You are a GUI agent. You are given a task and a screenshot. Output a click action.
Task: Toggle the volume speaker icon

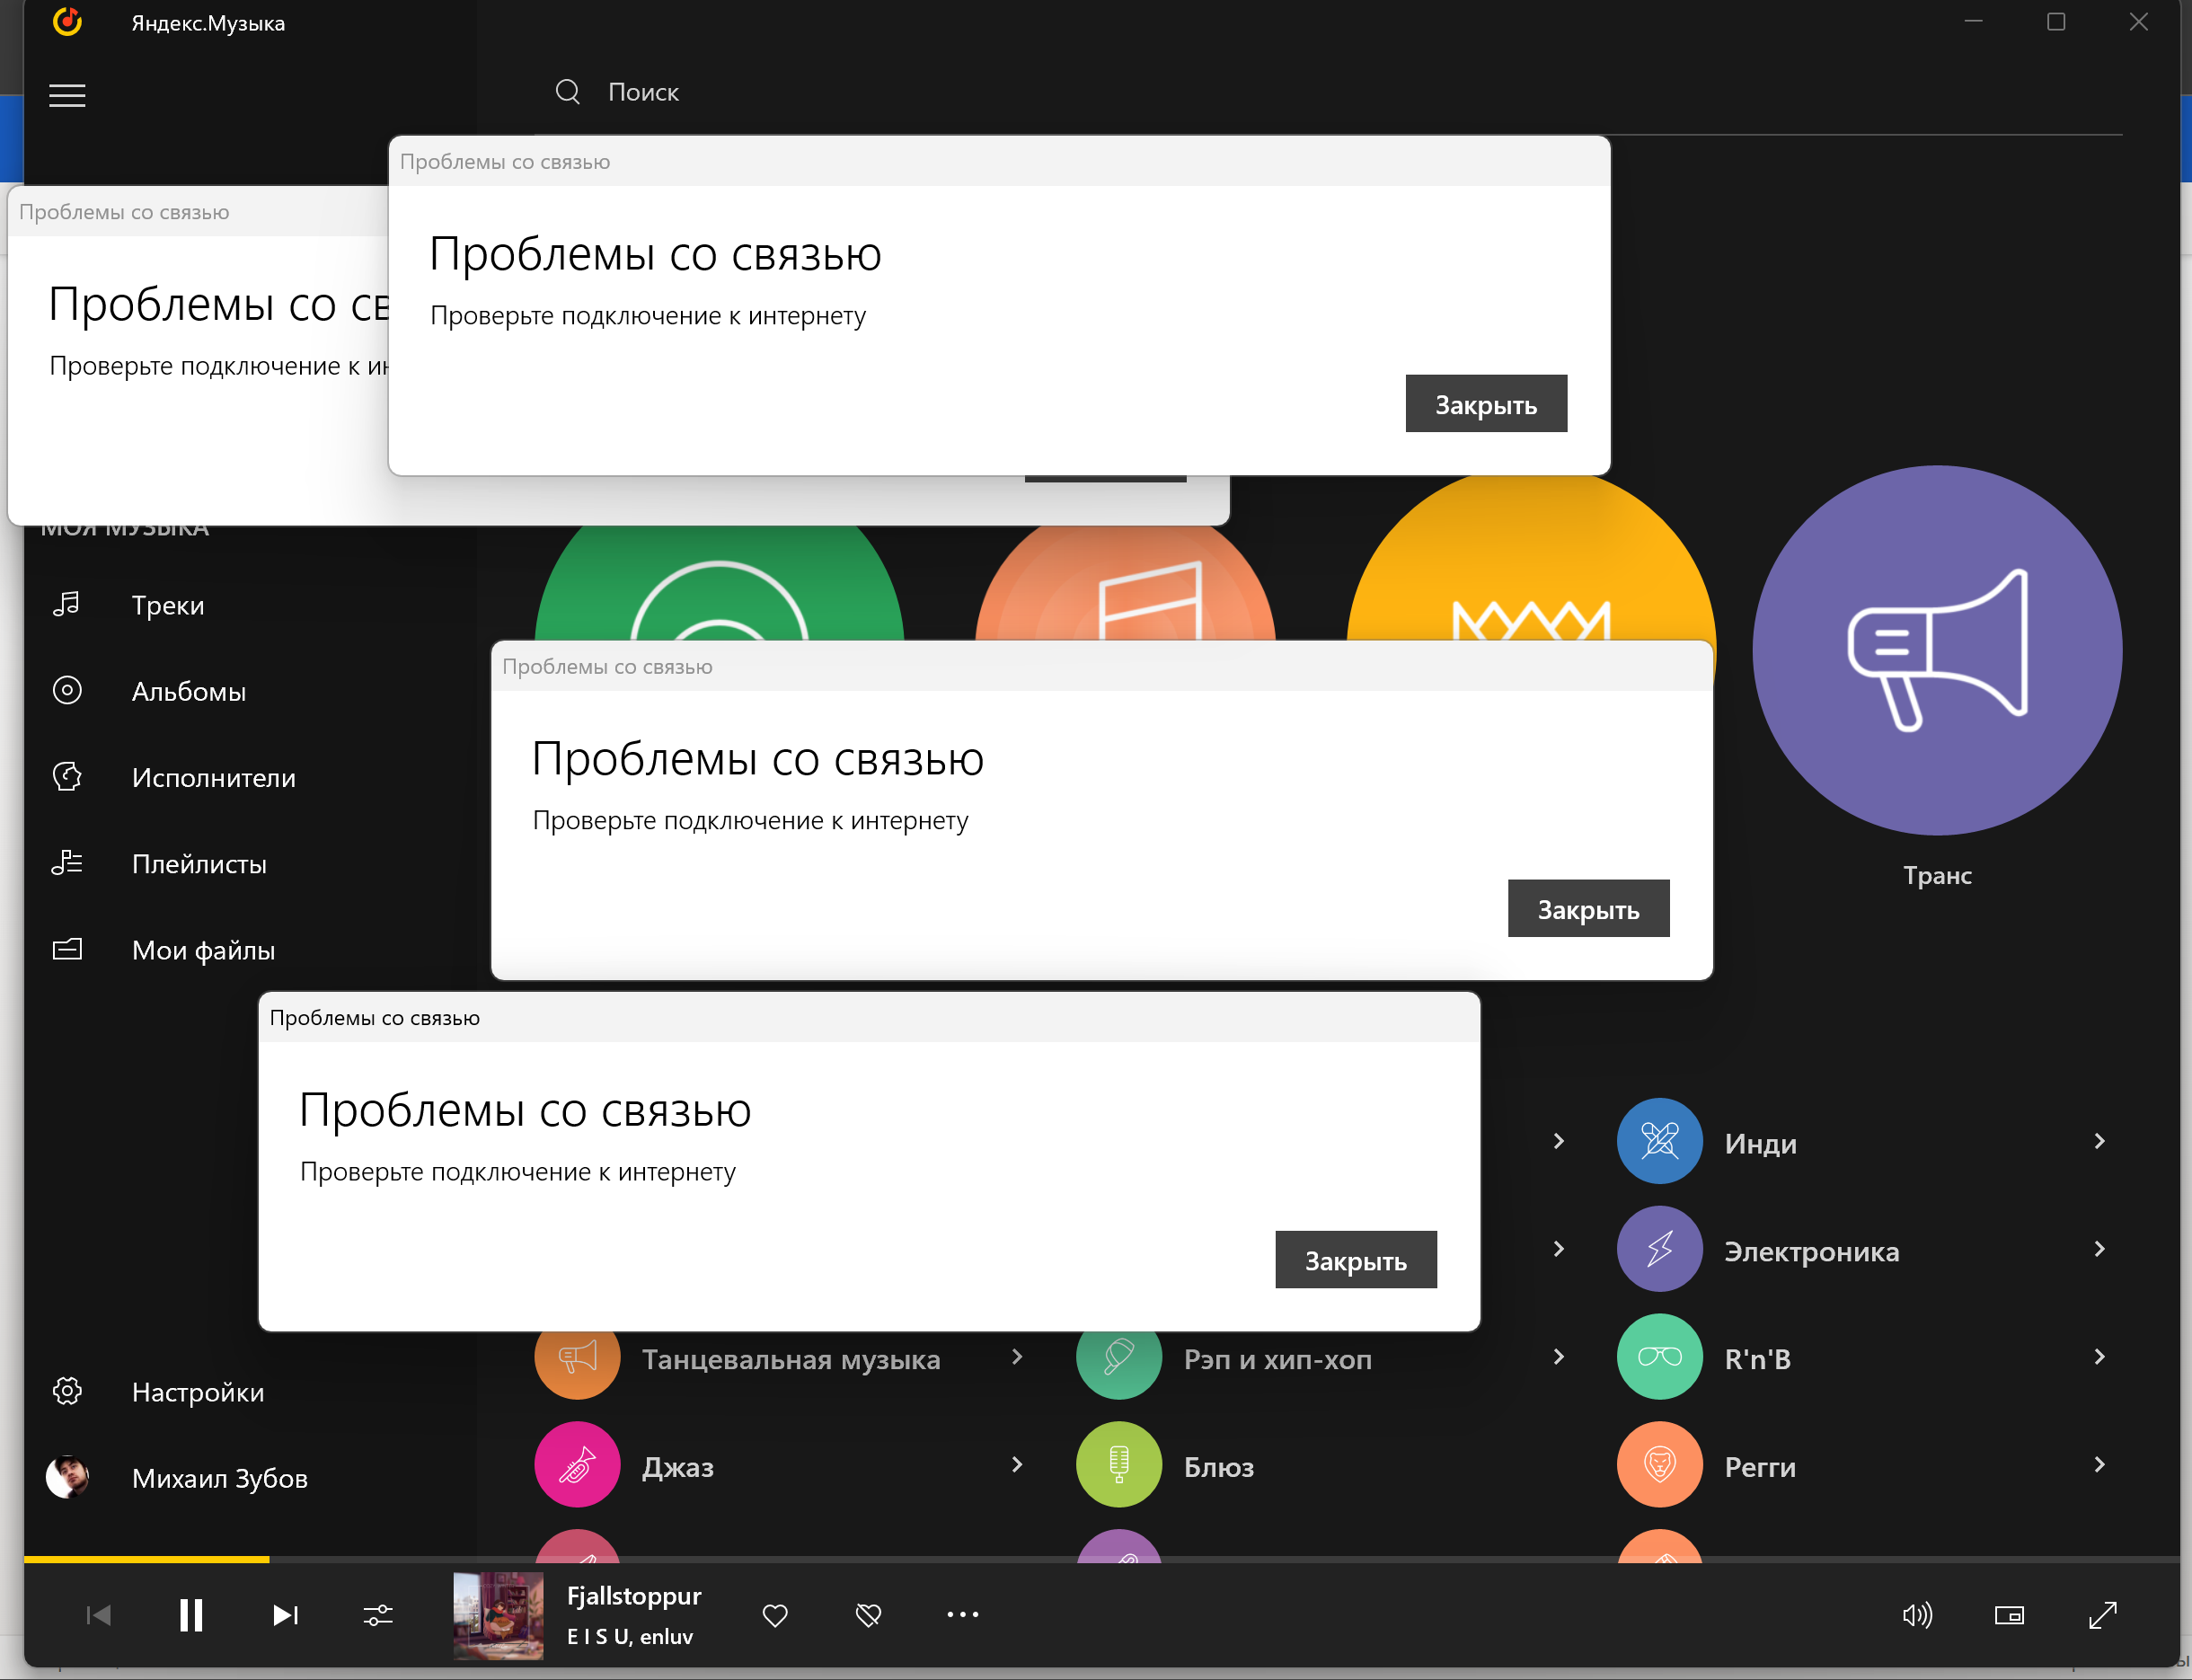(x=1916, y=1615)
